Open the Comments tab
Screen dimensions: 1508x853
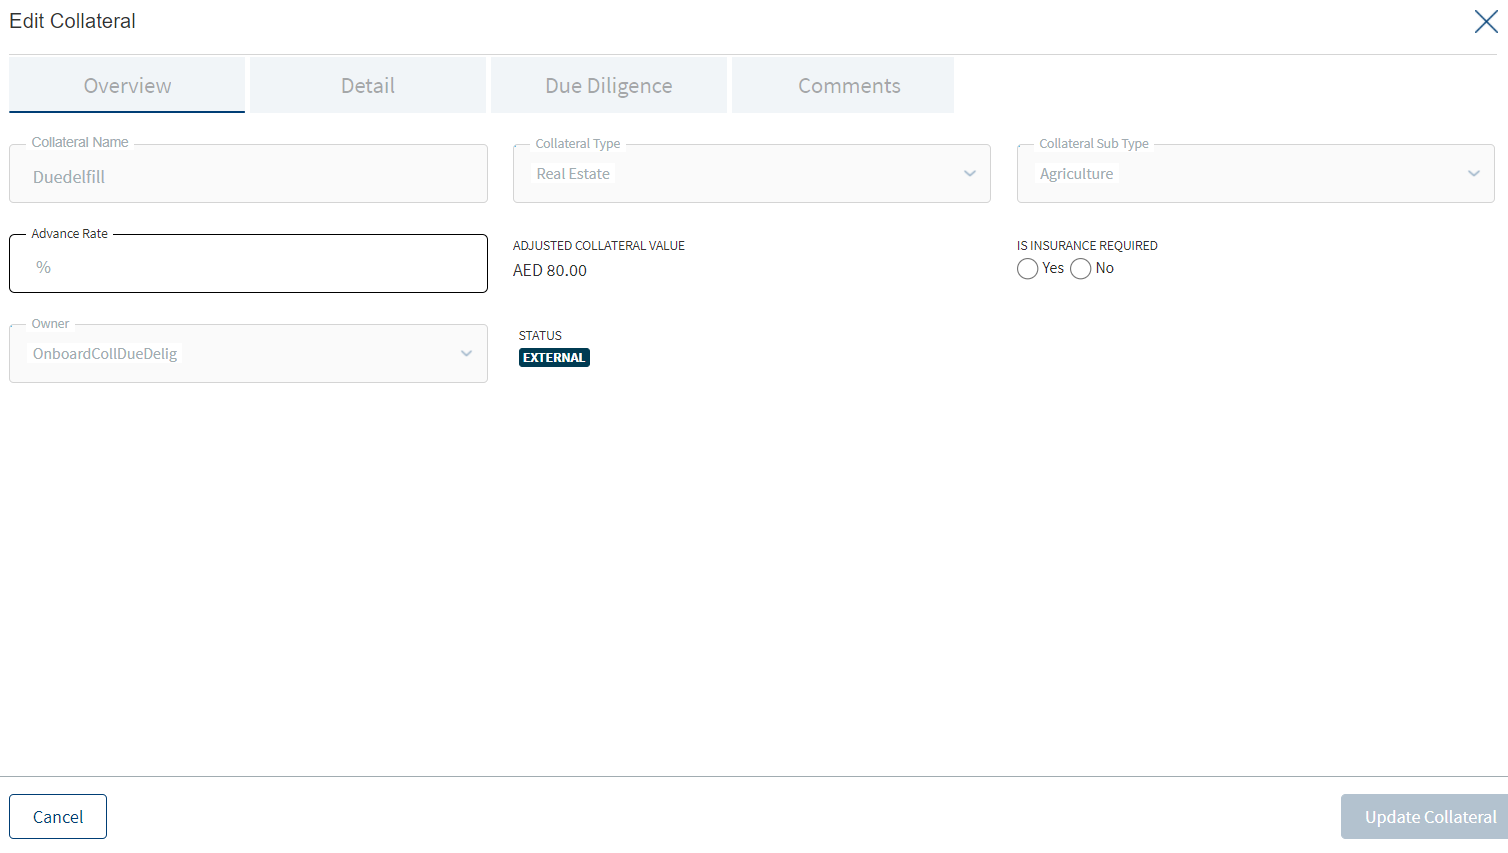[843, 85]
